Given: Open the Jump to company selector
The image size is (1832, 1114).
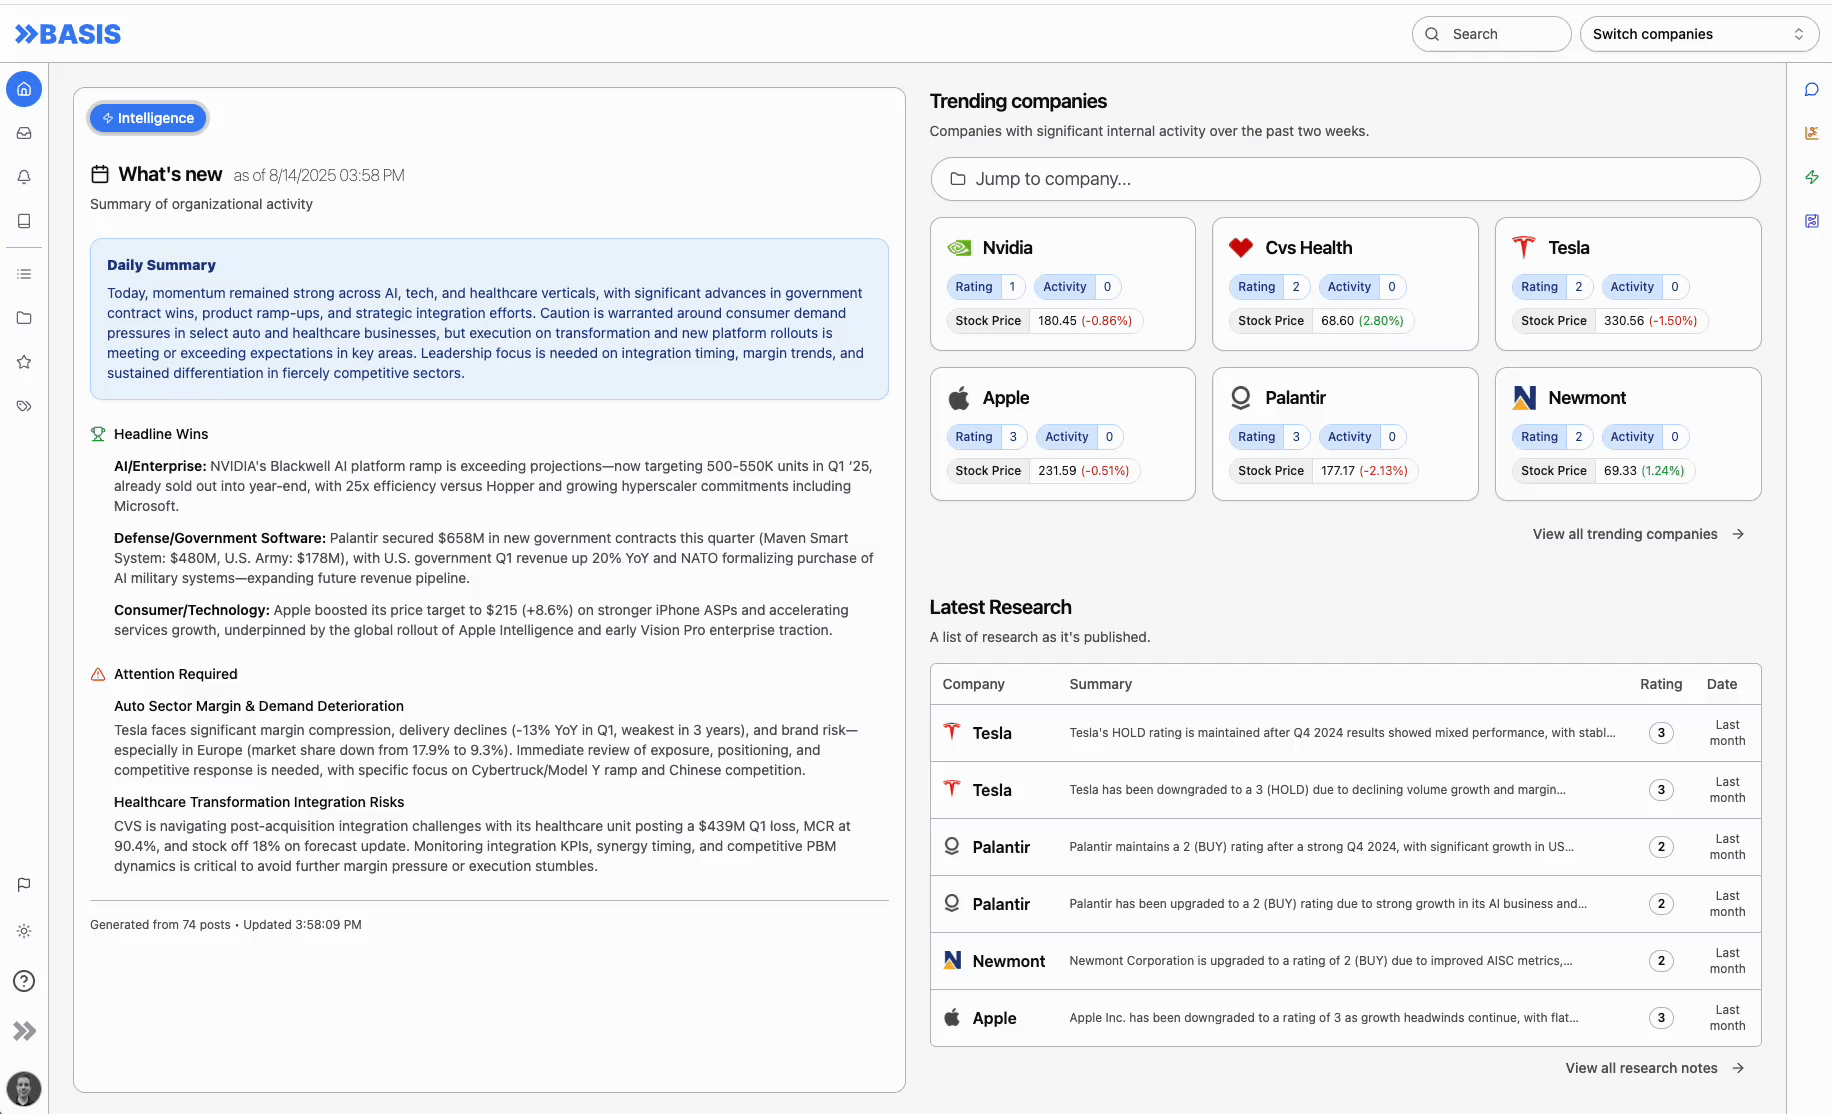Looking at the screenshot, I should click(1345, 179).
